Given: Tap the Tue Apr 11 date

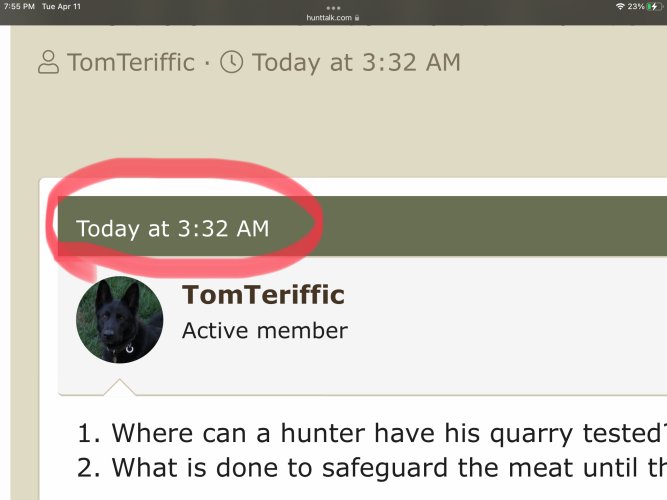Looking at the screenshot, I should click(x=61, y=6).
